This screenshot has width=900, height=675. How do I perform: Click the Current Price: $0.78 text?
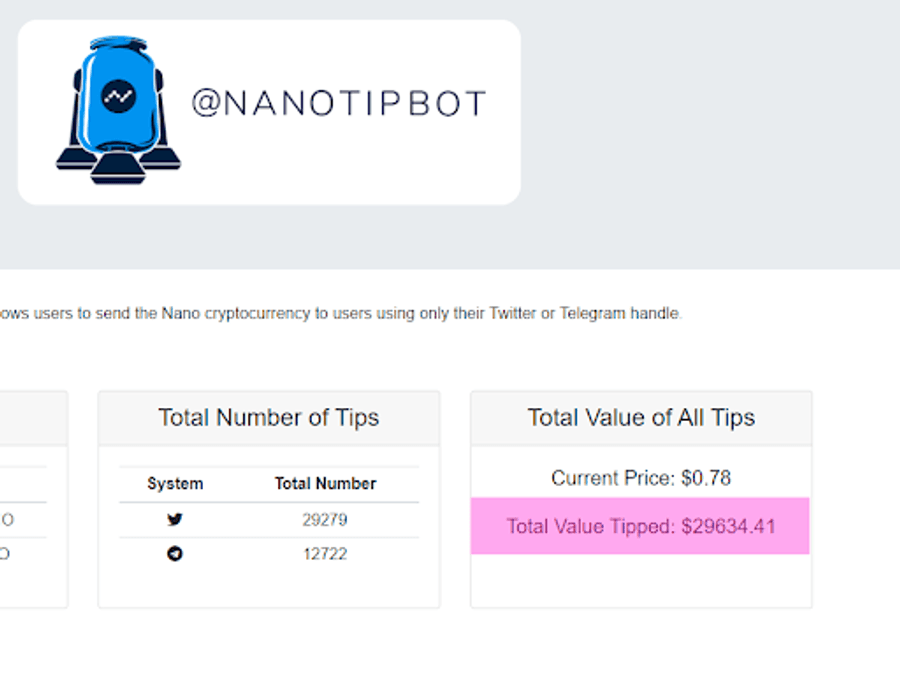click(x=641, y=478)
